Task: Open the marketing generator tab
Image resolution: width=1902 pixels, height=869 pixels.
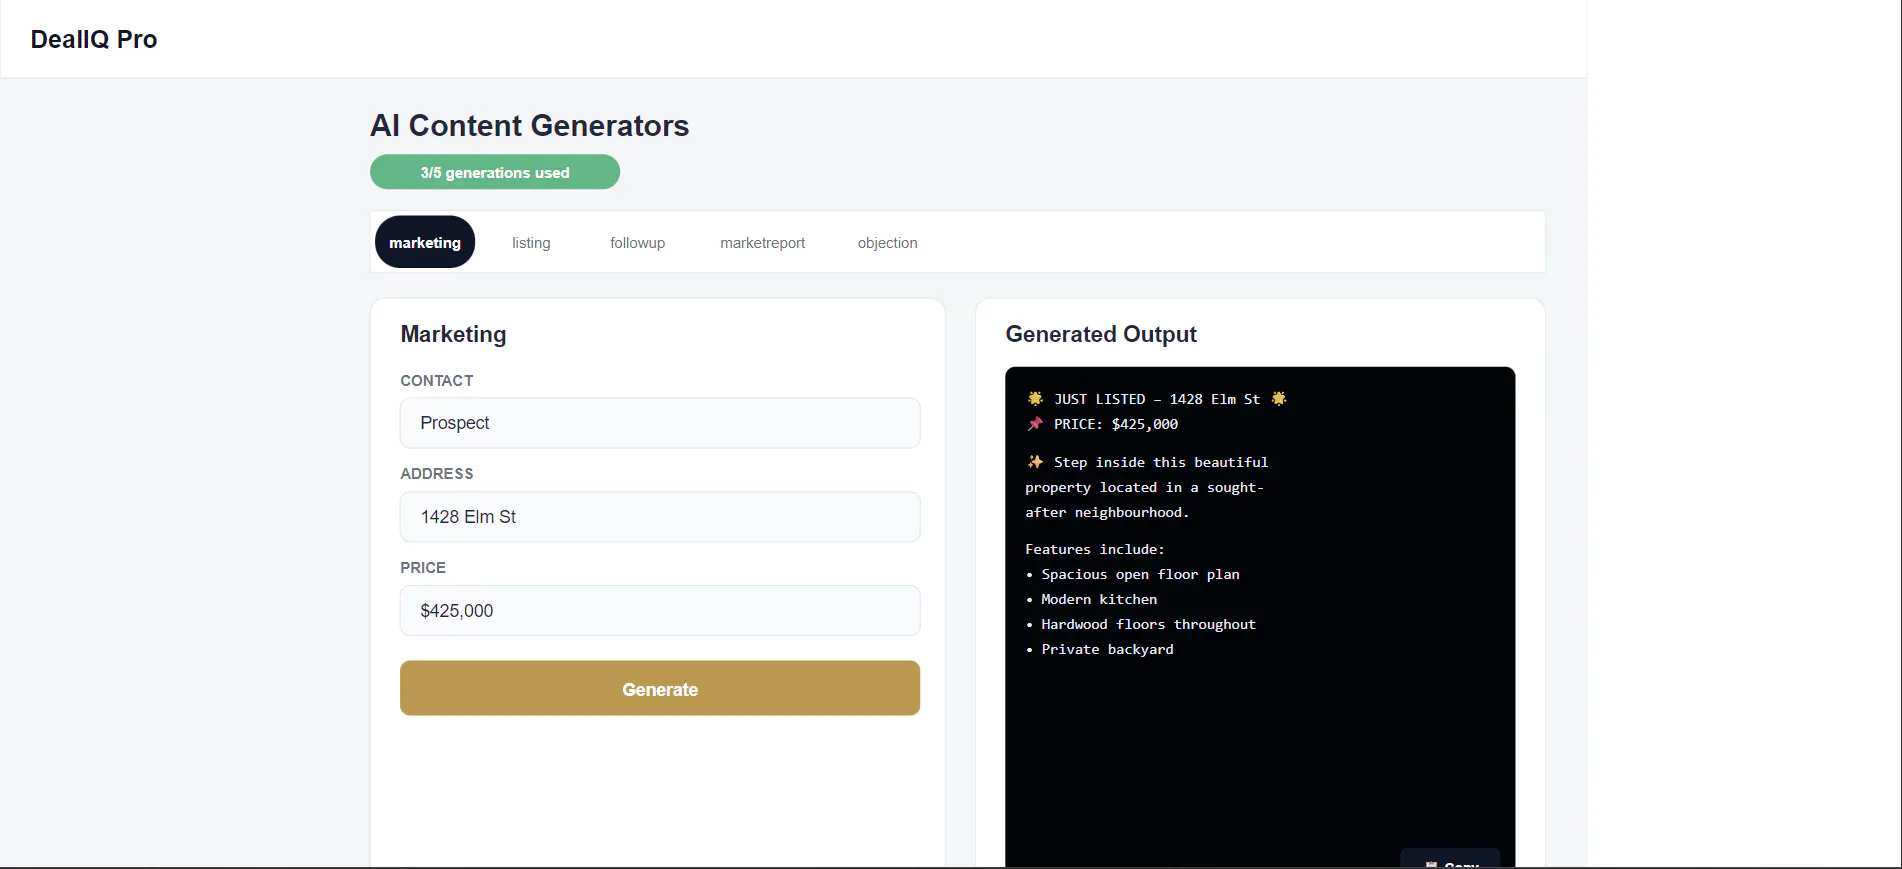Action: [x=425, y=242]
